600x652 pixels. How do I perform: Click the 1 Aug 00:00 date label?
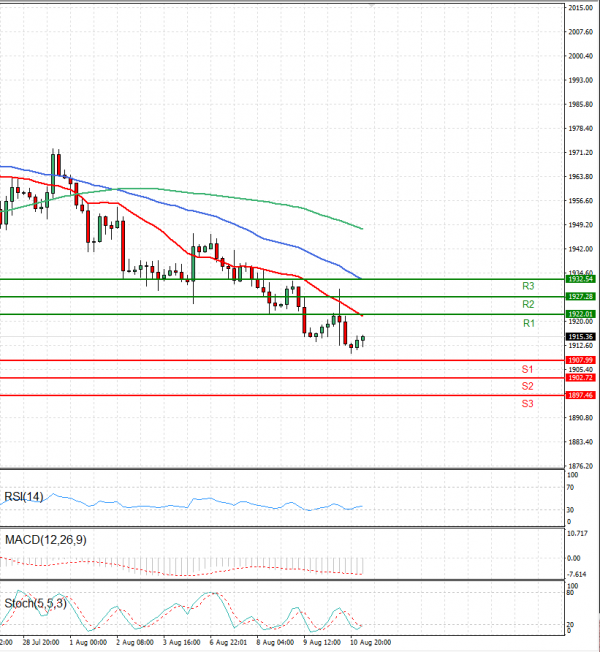[88, 642]
